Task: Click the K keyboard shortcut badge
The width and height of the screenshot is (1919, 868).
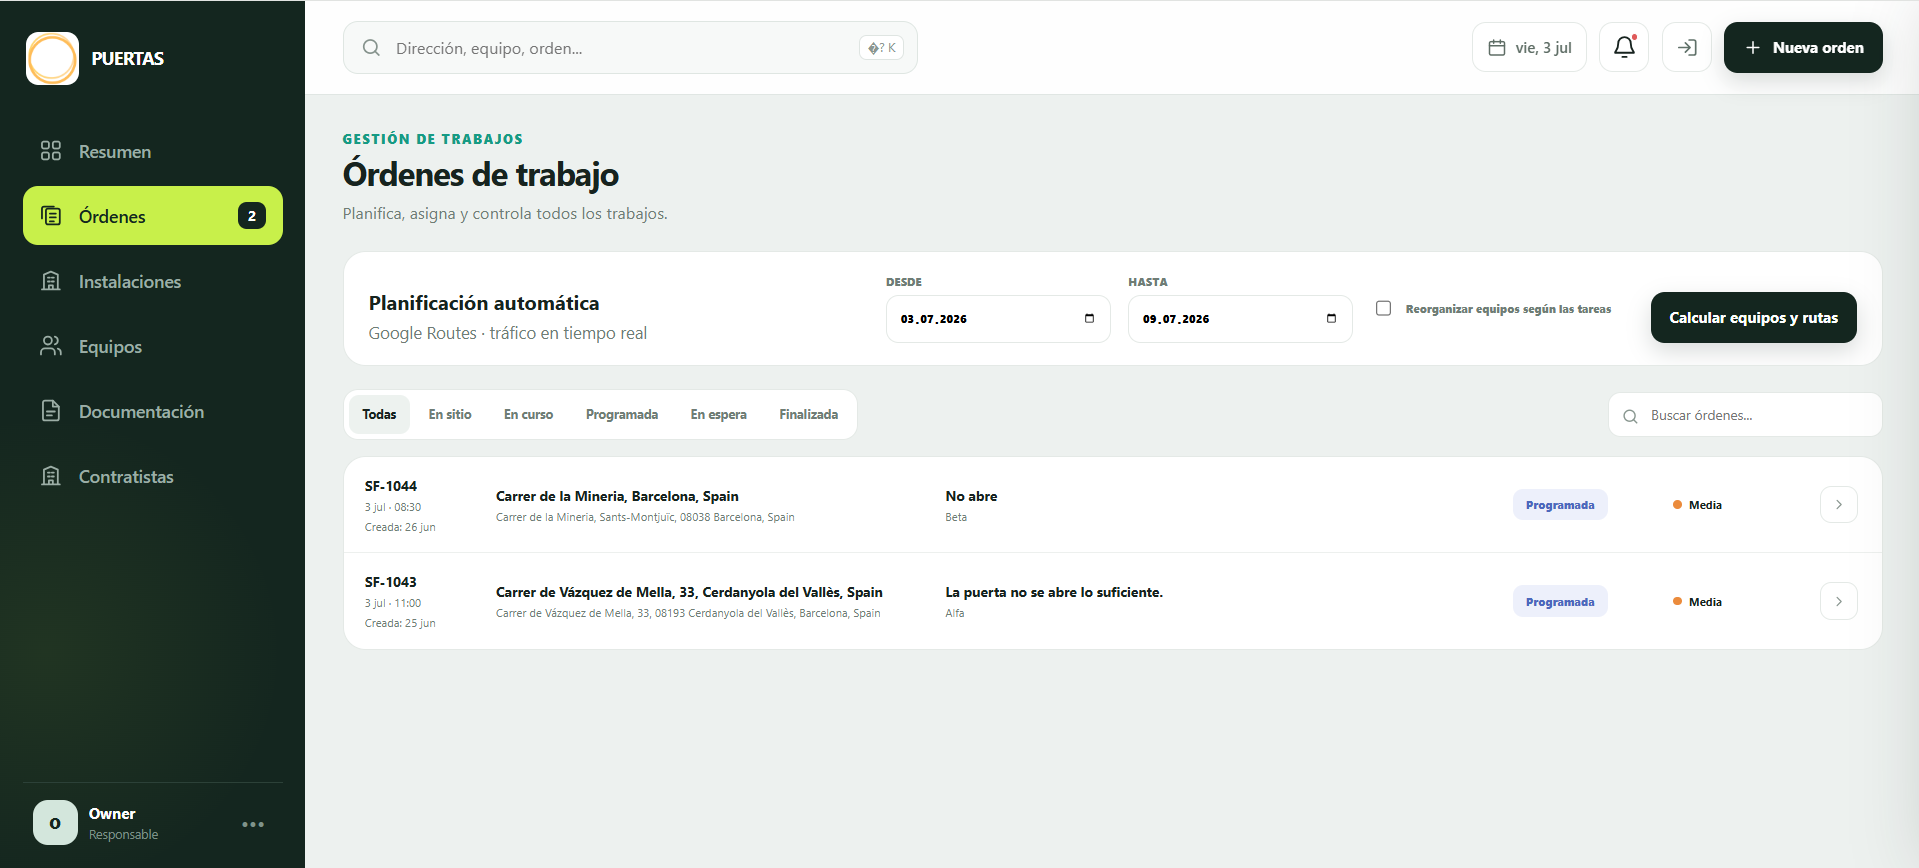Action: click(x=881, y=48)
